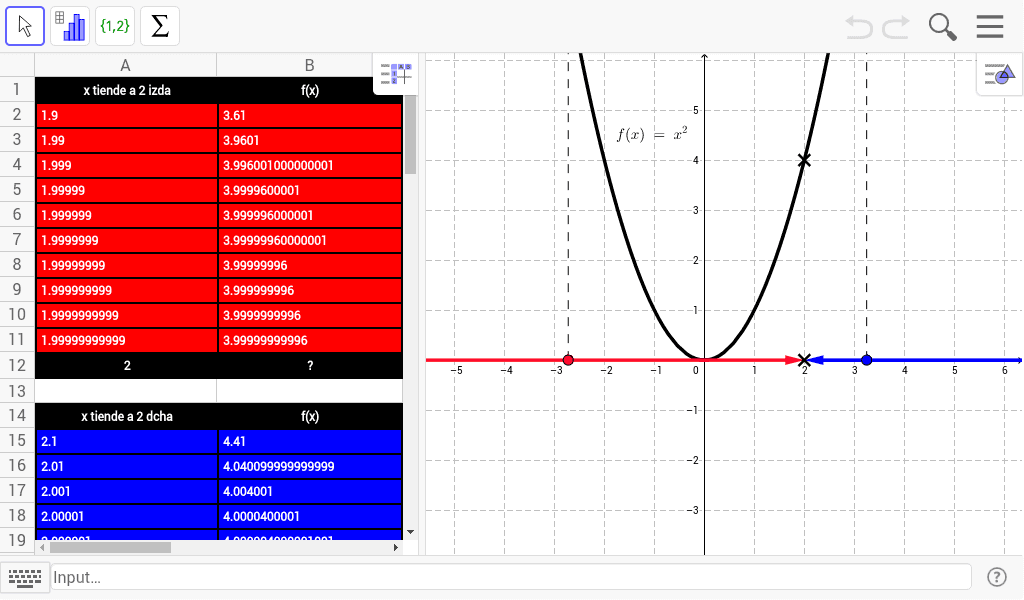This screenshot has height=600, width=1024.
Task: Select column A header
Action: [x=125, y=65]
